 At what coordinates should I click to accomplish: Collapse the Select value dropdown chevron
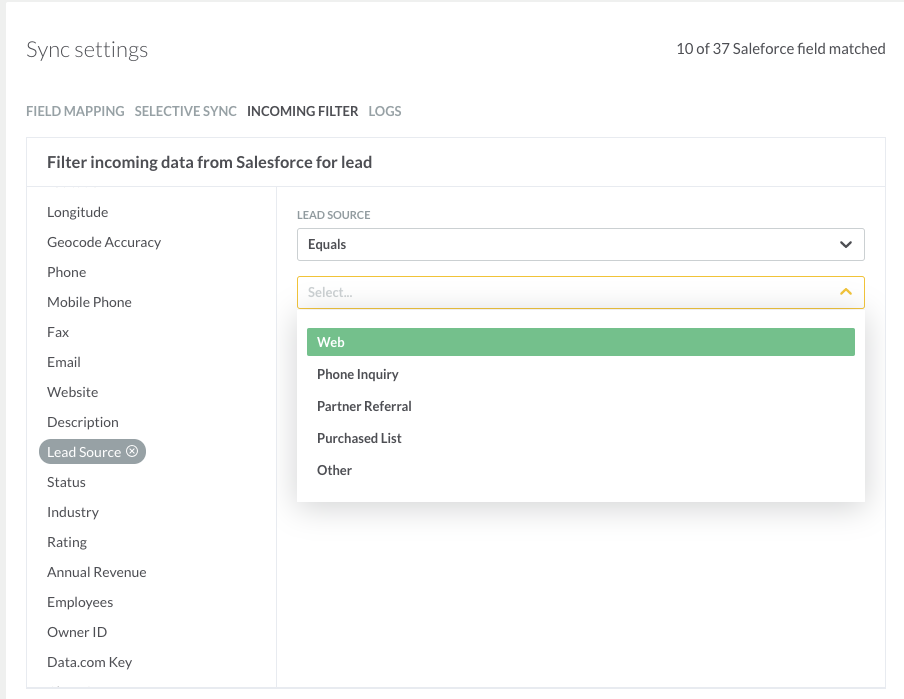coord(845,292)
